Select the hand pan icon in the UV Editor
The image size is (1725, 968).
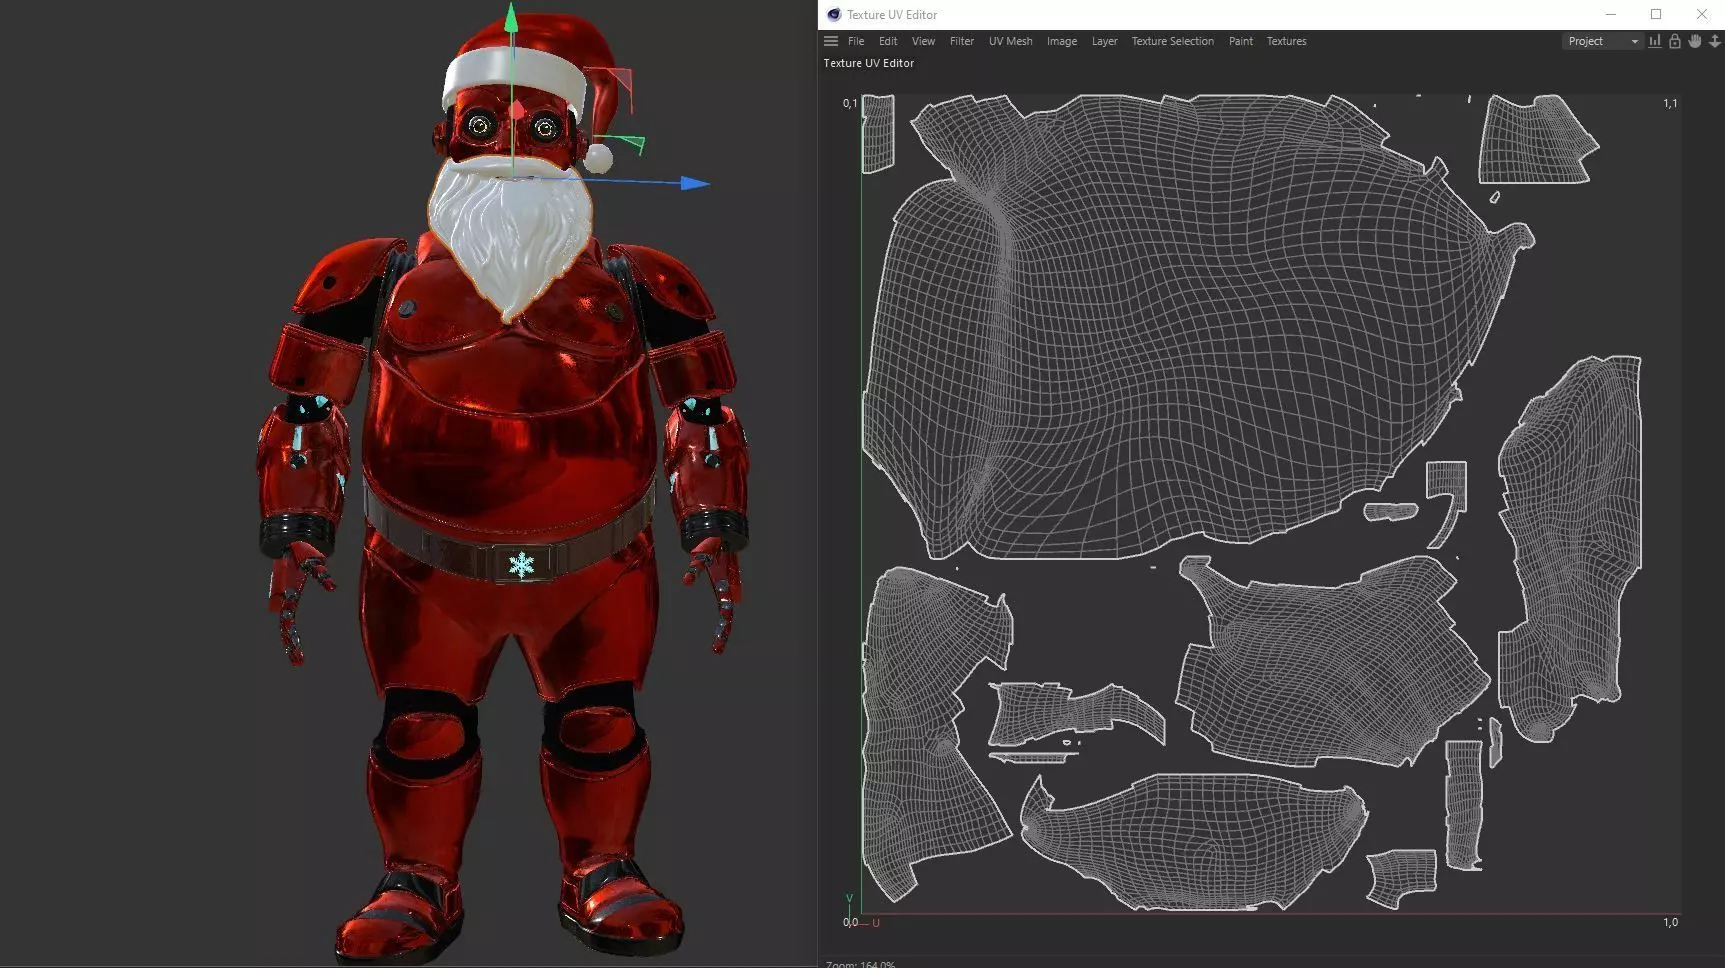pyautogui.click(x=1695, y=41)
